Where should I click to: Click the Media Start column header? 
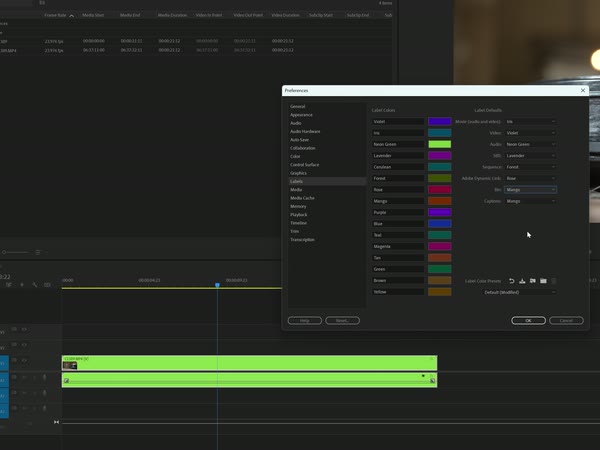[x=93, y=15]
